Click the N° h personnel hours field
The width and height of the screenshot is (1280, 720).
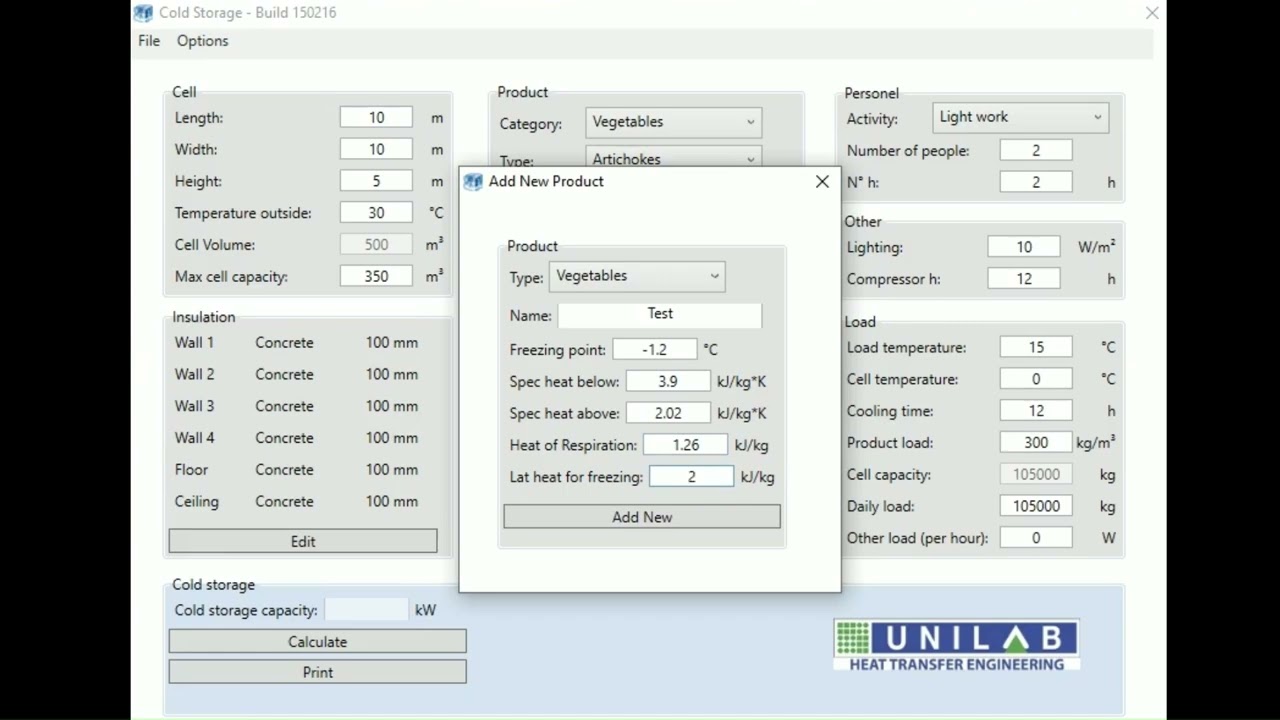pyautogui.click(x=1036, y=182)
